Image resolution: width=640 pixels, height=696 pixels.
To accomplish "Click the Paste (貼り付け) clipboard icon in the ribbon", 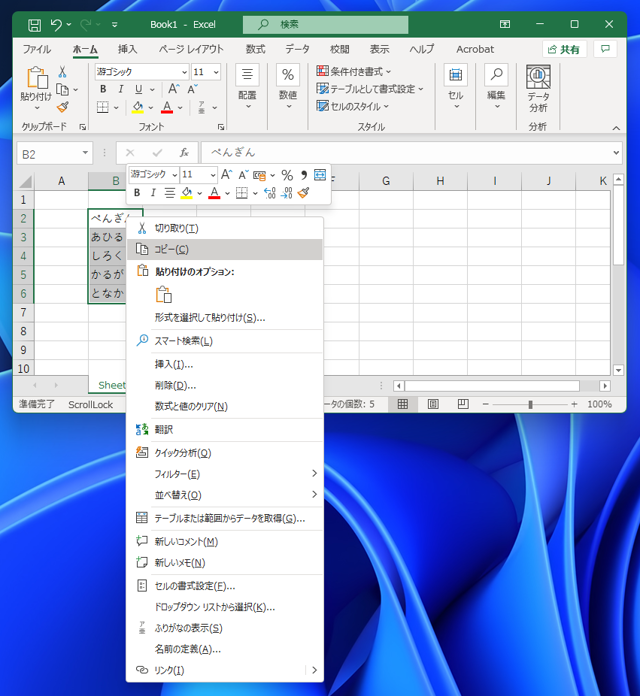I will click(x=35, y=86).
